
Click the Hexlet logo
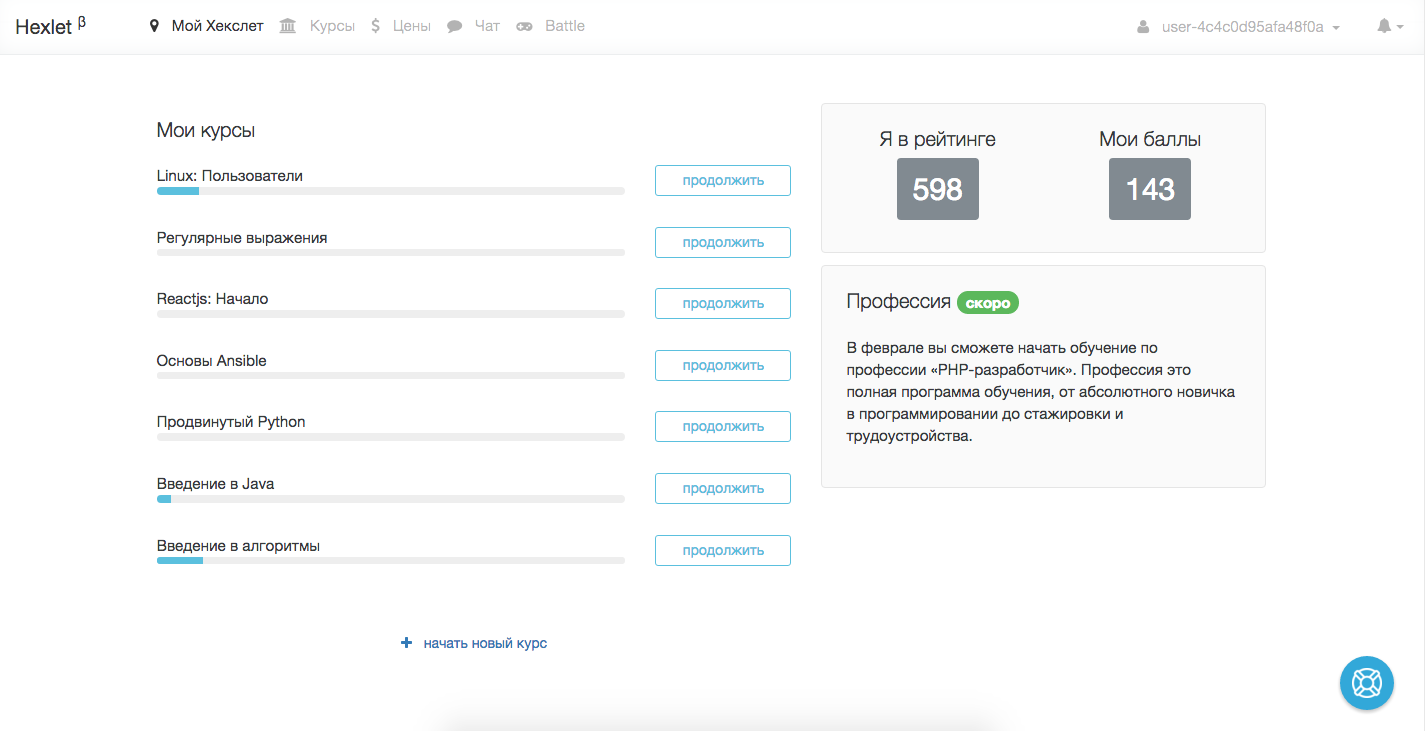point(44,26)
